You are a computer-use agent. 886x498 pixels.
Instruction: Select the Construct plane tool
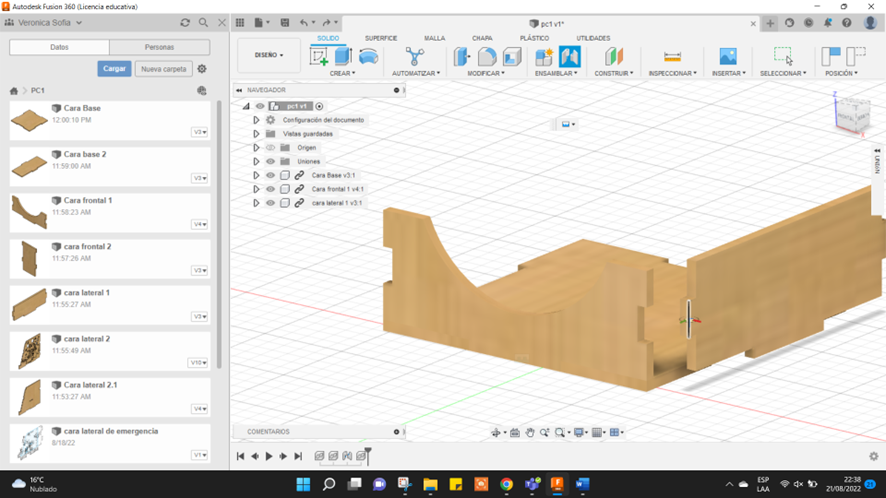tap(614, 57)
